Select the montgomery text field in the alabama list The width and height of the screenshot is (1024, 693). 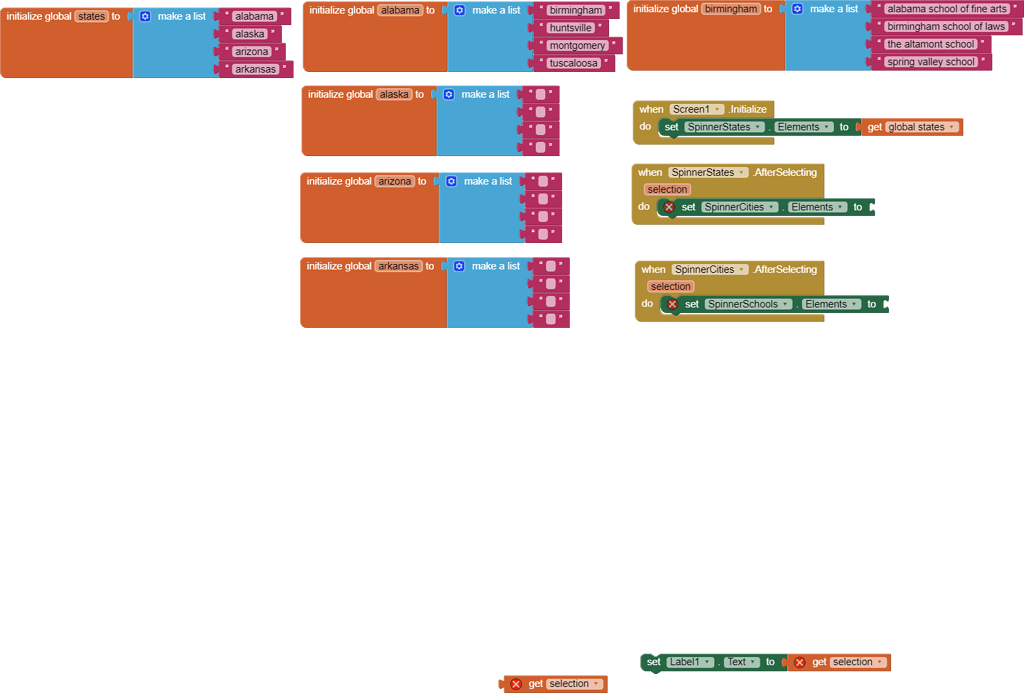tap(577, 45)
